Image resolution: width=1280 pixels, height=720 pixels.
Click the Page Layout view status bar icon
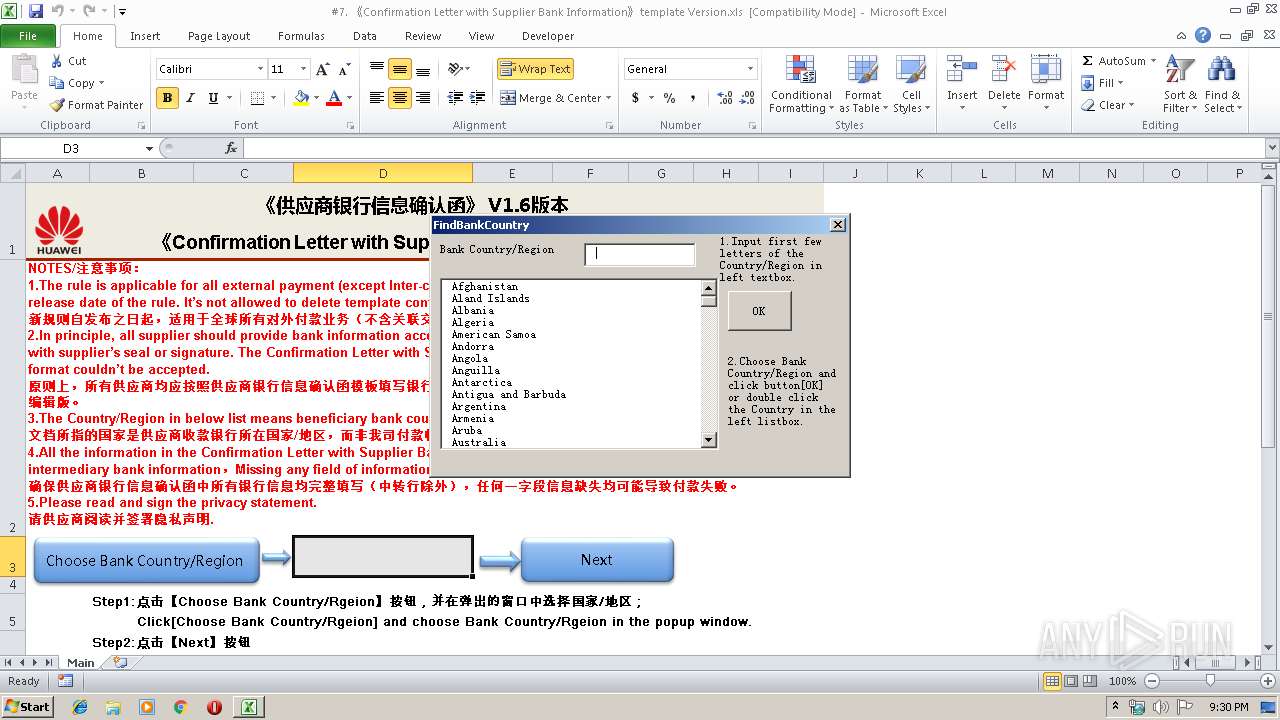[x=1071, y=681]
